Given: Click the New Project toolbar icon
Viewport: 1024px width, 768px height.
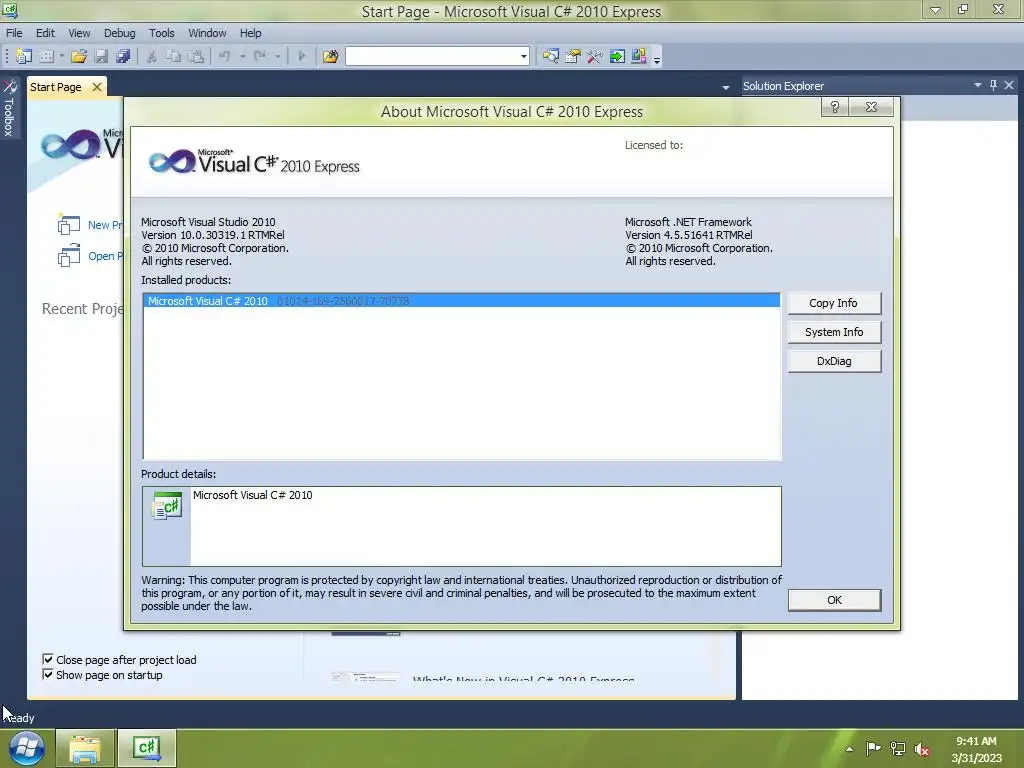Looking at the screenshot, I should coord(24,56).
